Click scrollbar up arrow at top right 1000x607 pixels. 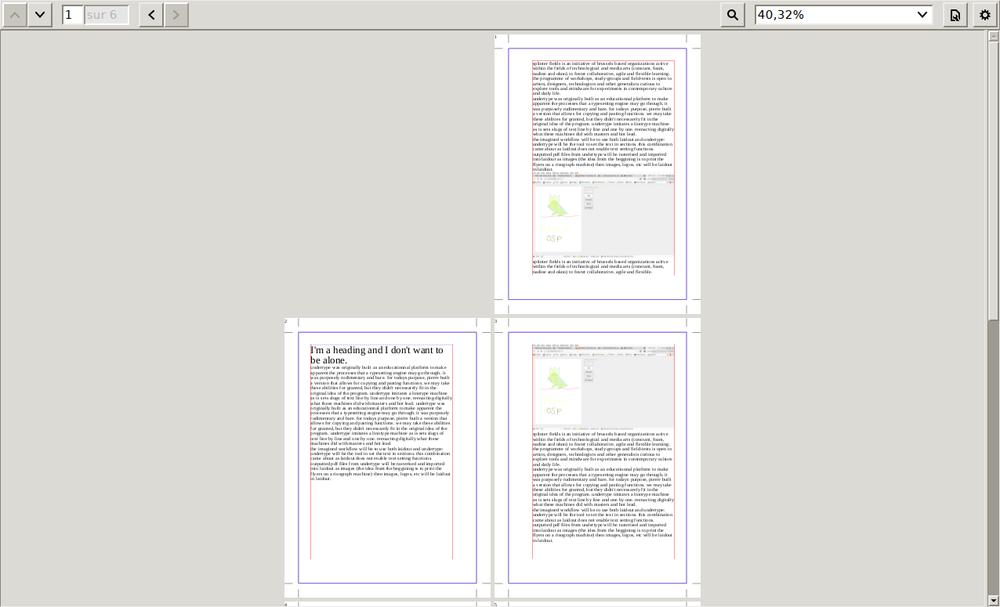(x=993, y=37)
